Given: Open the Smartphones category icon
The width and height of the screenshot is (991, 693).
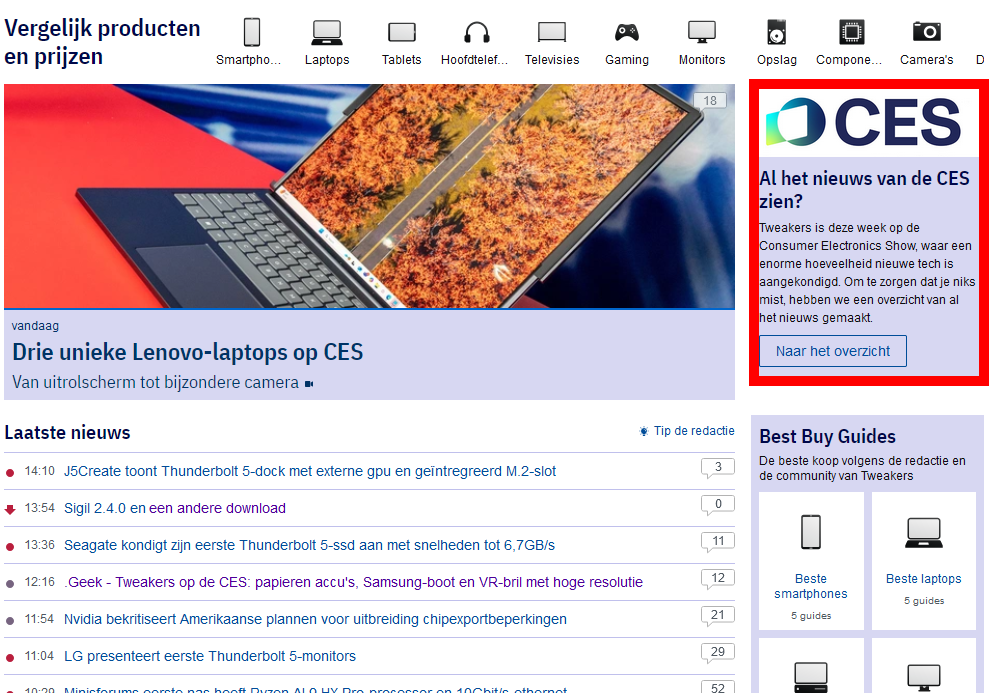Looking at the screenshot, I should click(x=252, y=32).
